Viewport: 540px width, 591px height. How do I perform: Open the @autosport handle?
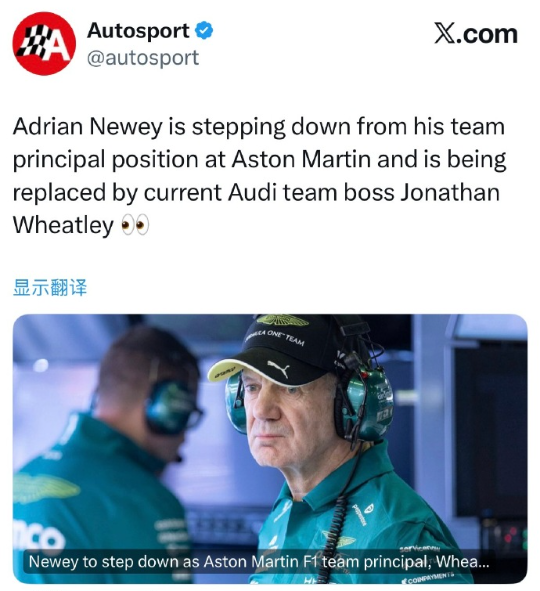tap(143, 58)
